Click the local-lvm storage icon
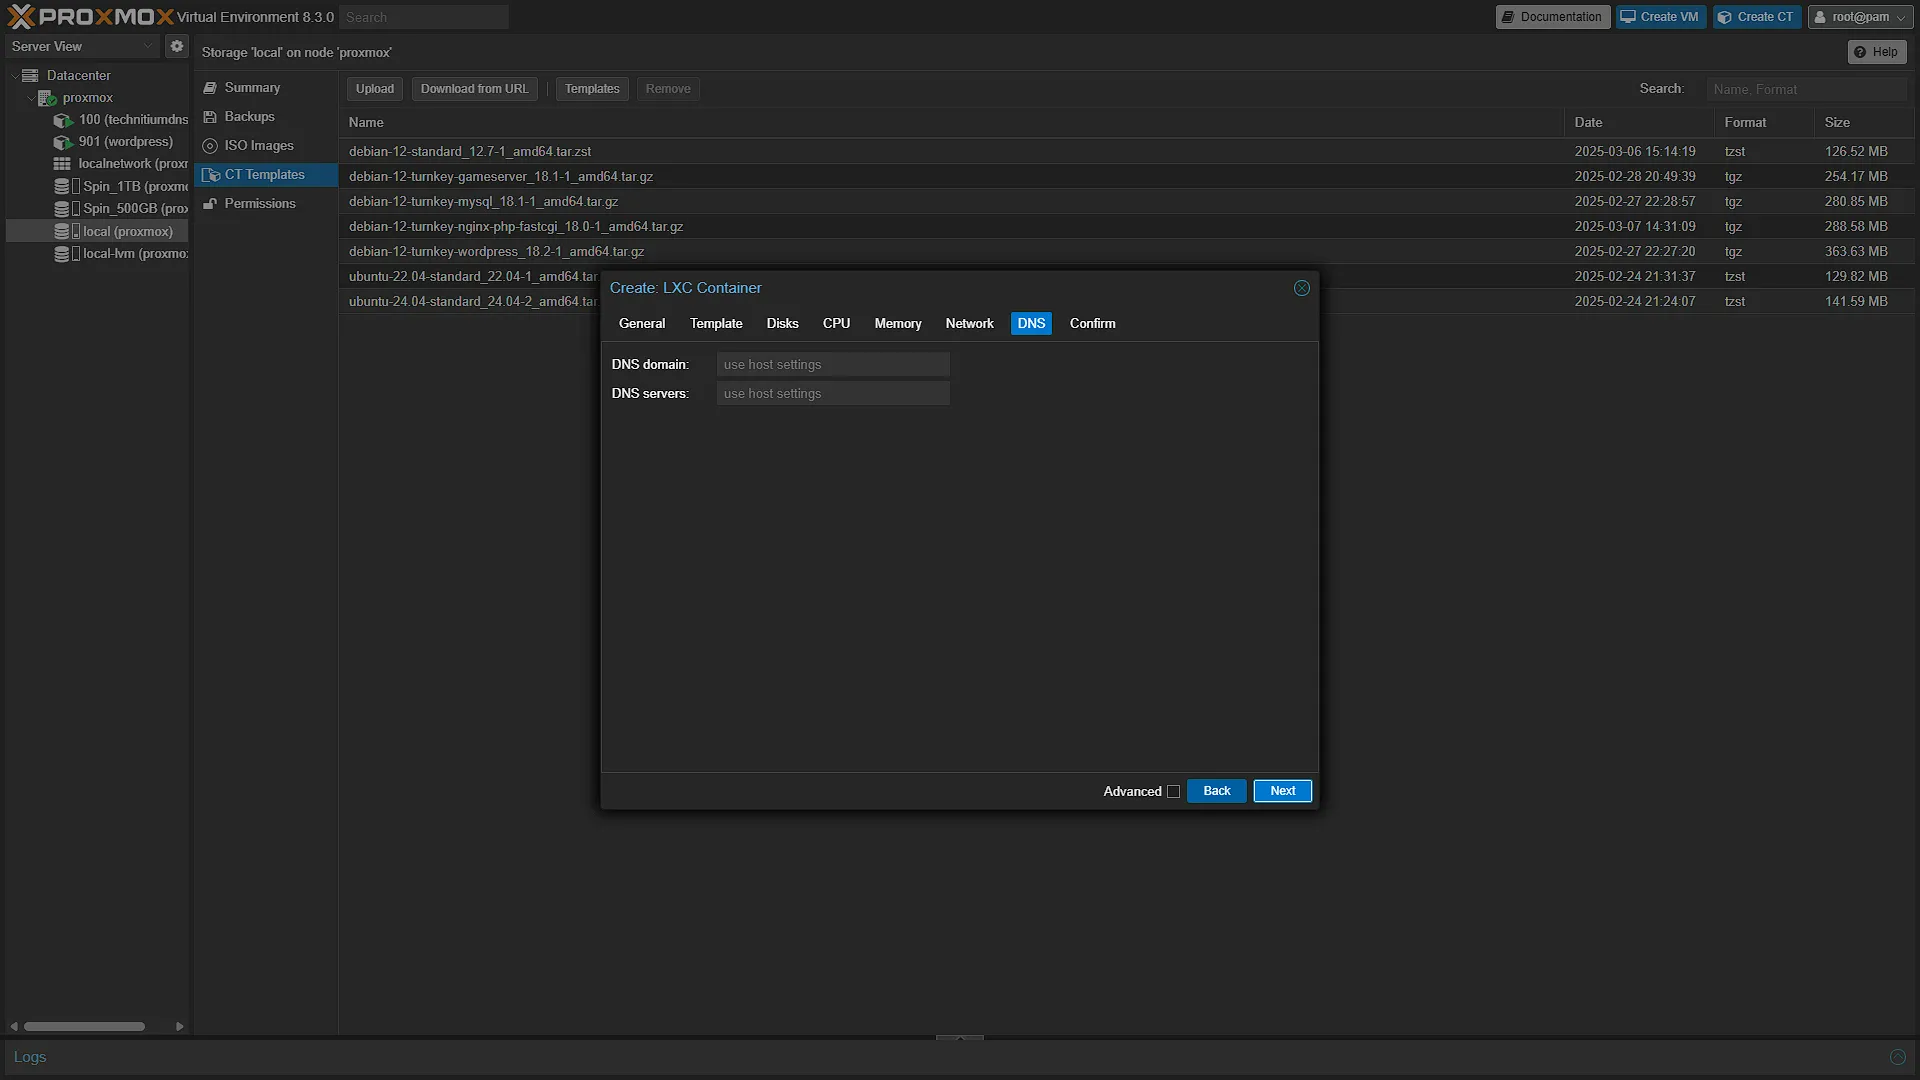Screen dimensions: 1920x1080 click(62, 254)
